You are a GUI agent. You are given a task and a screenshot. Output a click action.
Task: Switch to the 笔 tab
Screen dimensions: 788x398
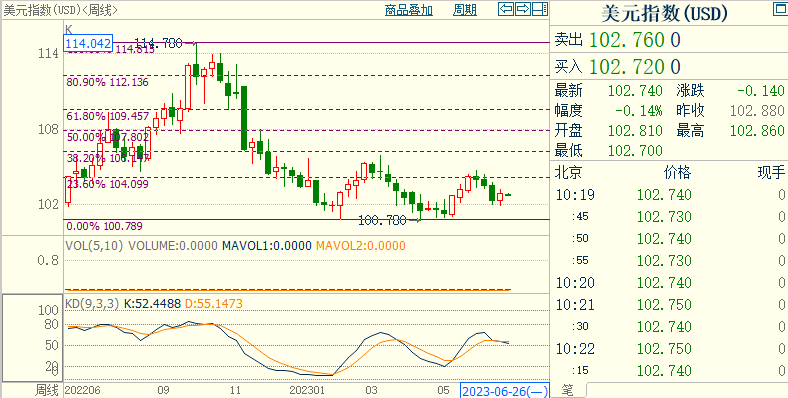567,389
